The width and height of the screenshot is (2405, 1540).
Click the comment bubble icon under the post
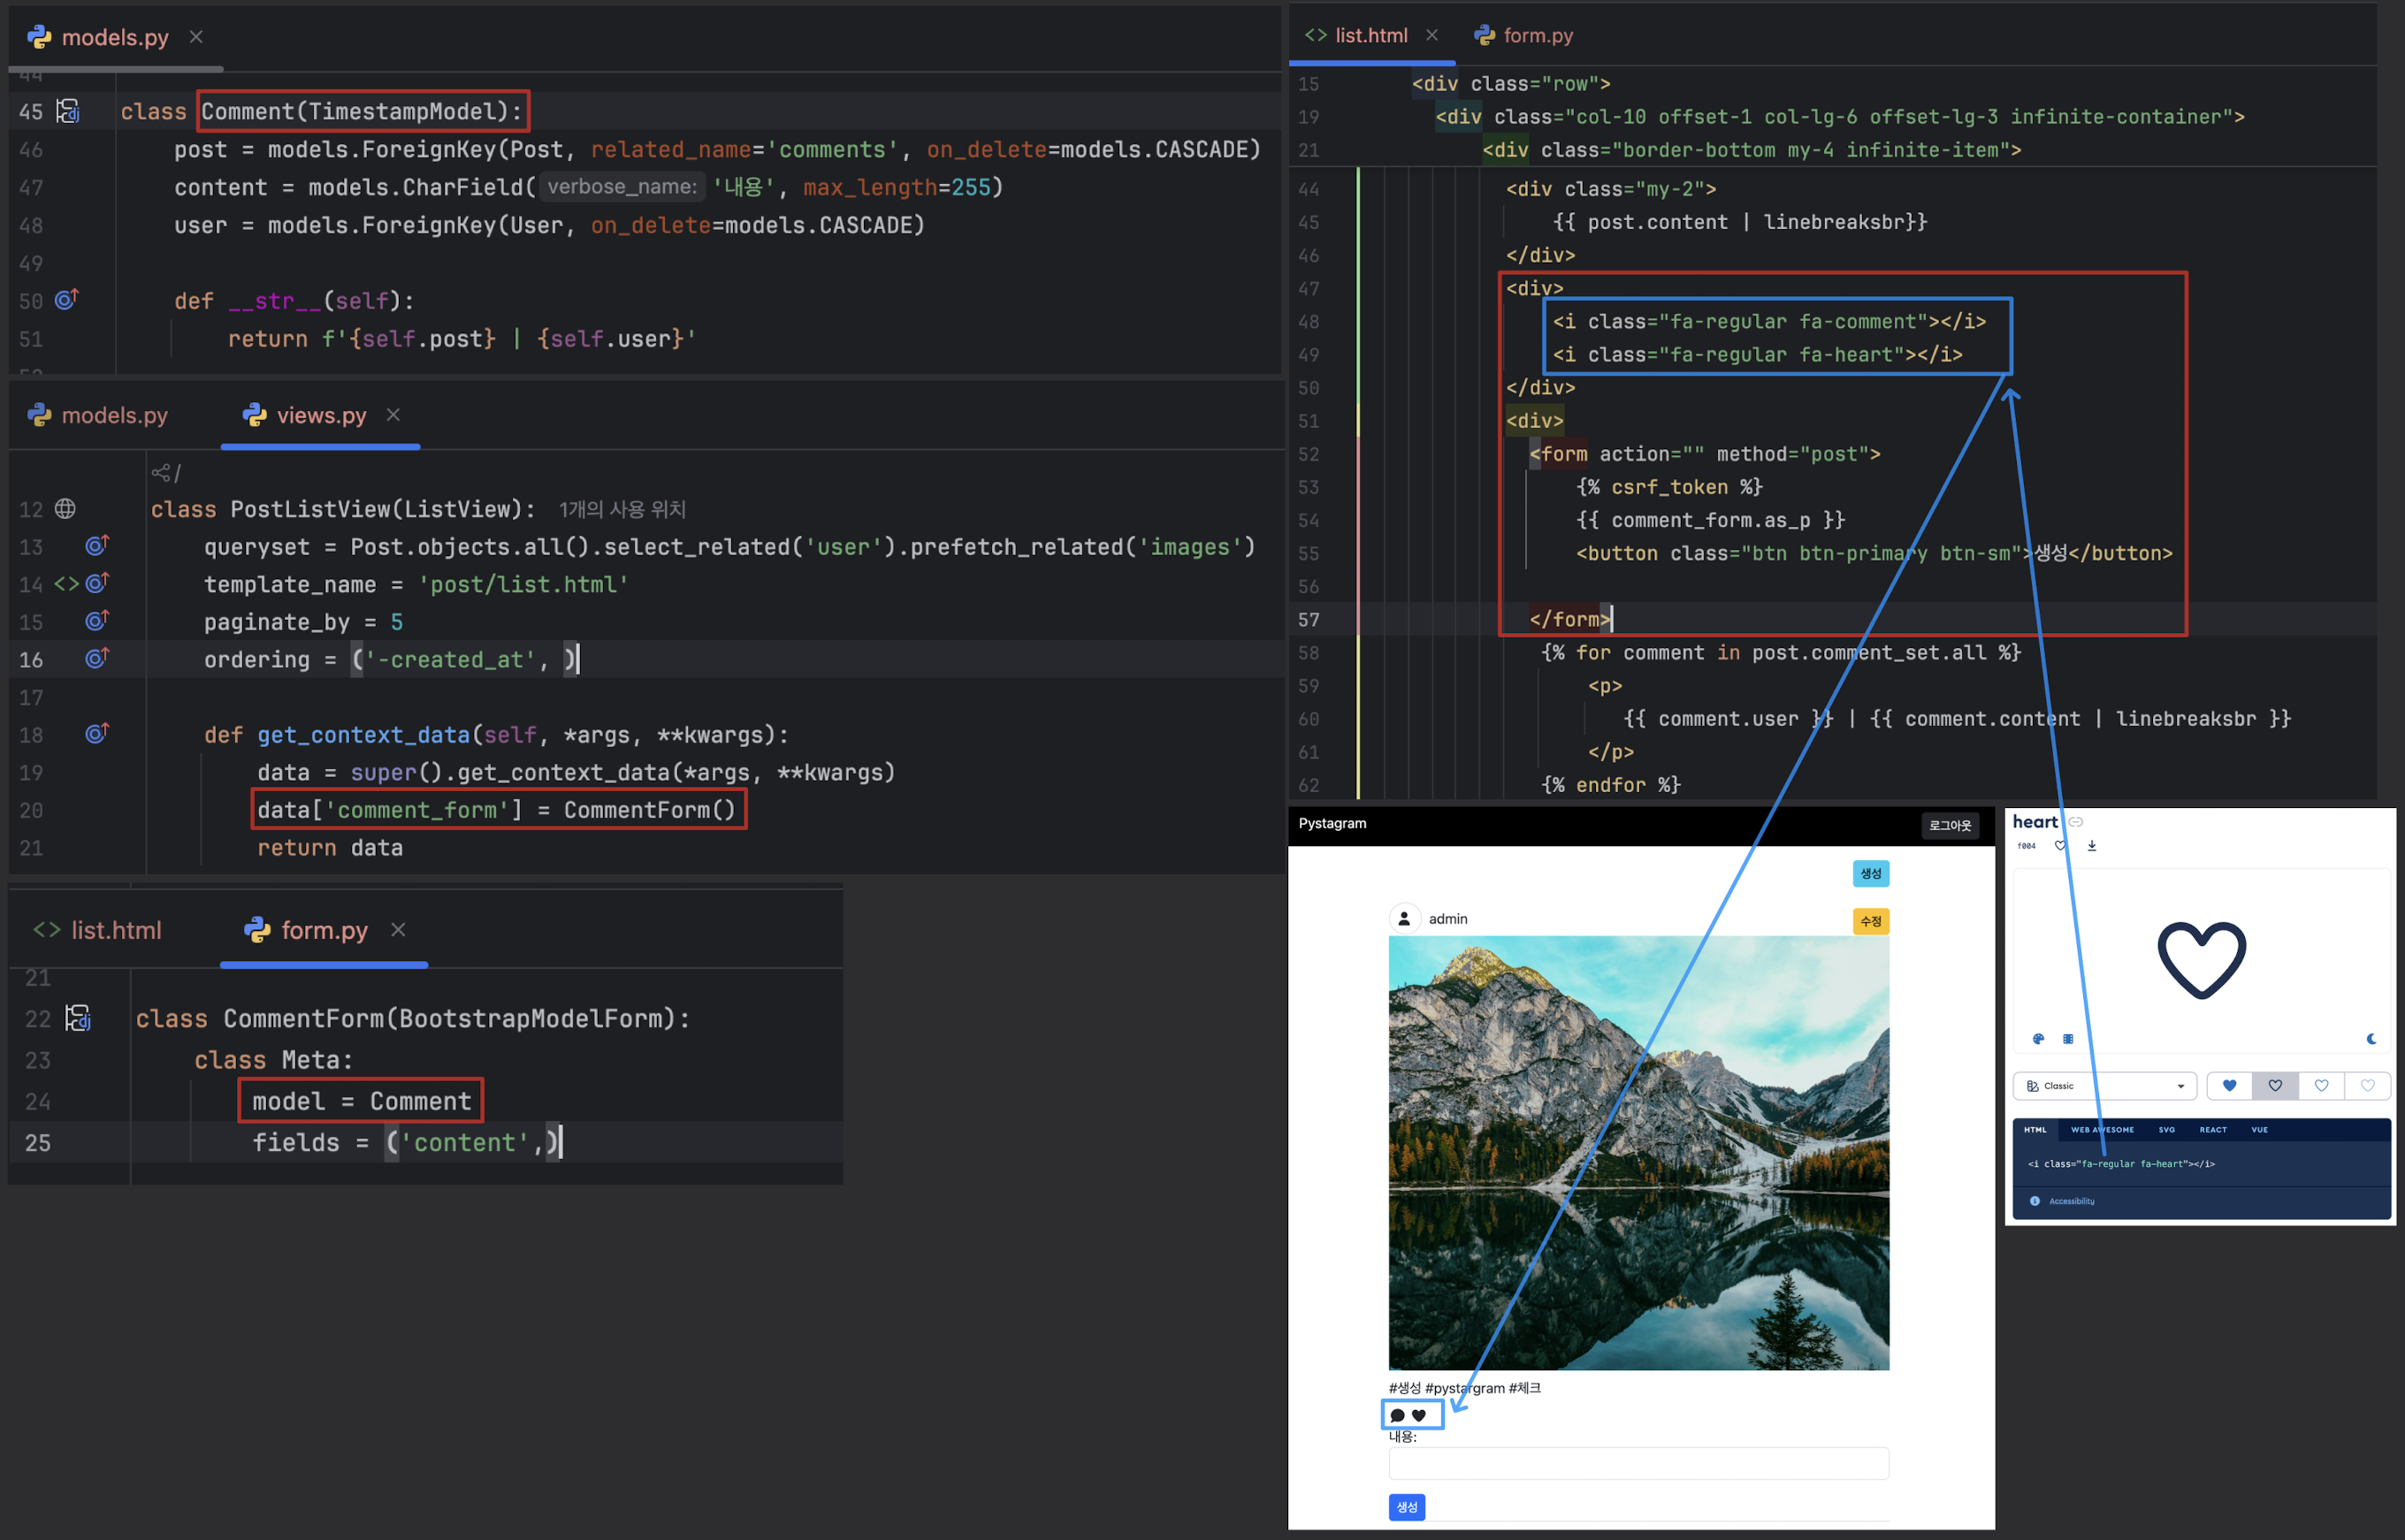1398,1415
